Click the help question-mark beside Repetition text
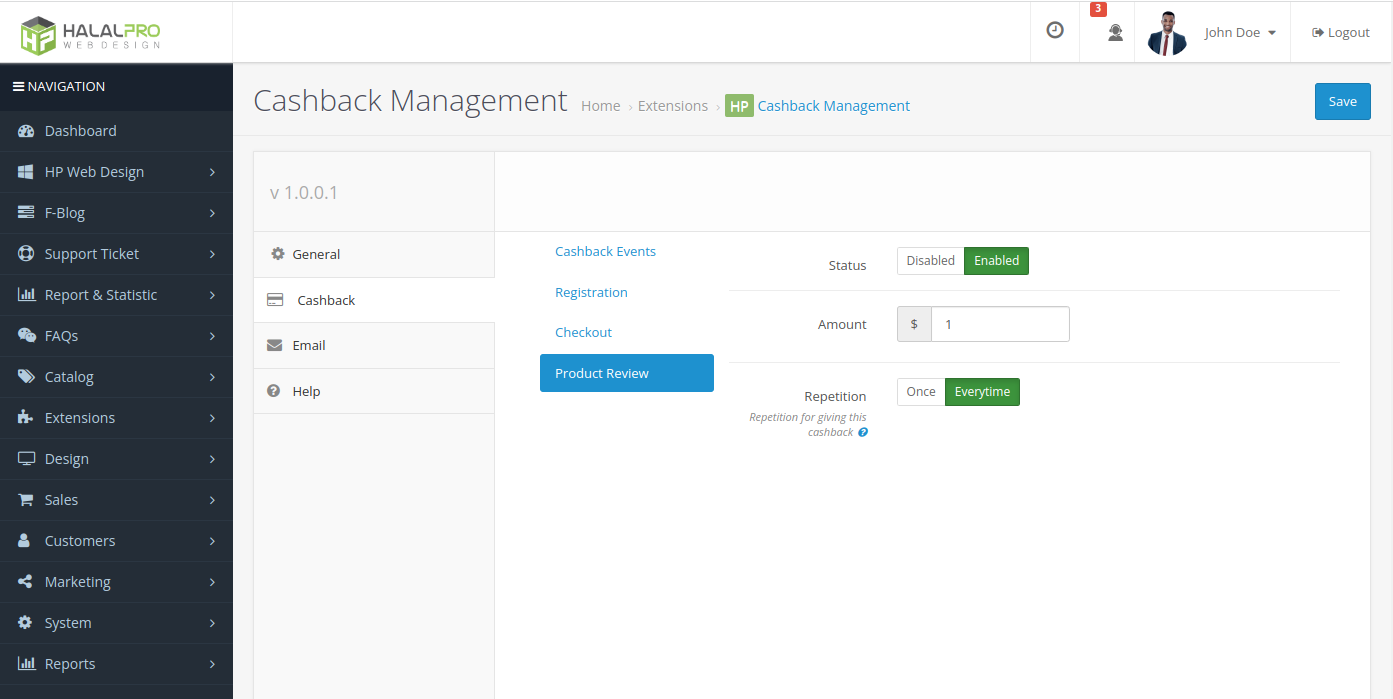Screen dimensions: 1393x699 click(x=862, y=431)
